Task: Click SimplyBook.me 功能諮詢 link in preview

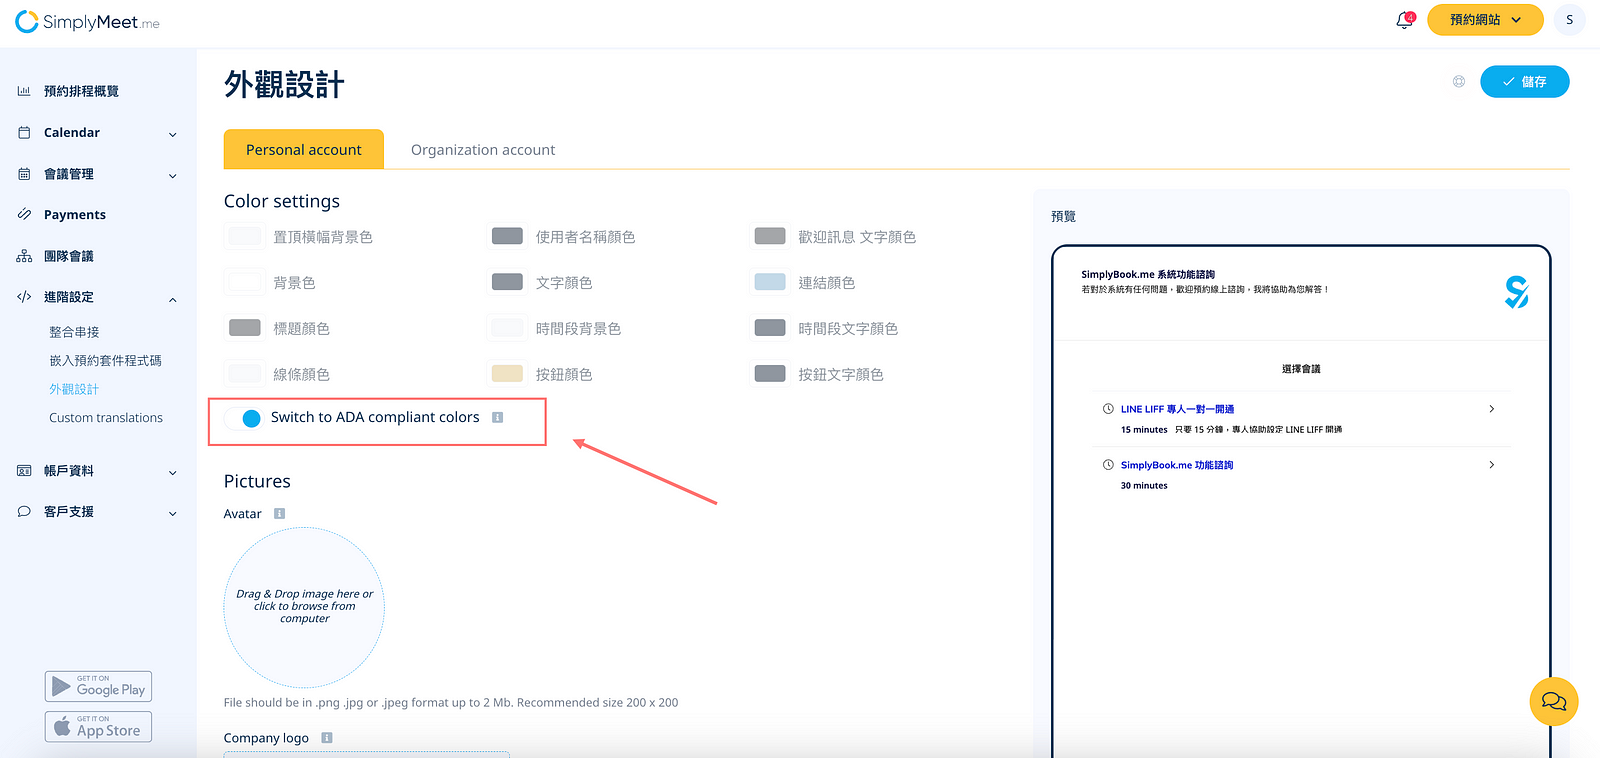Action: point(1177,465)
